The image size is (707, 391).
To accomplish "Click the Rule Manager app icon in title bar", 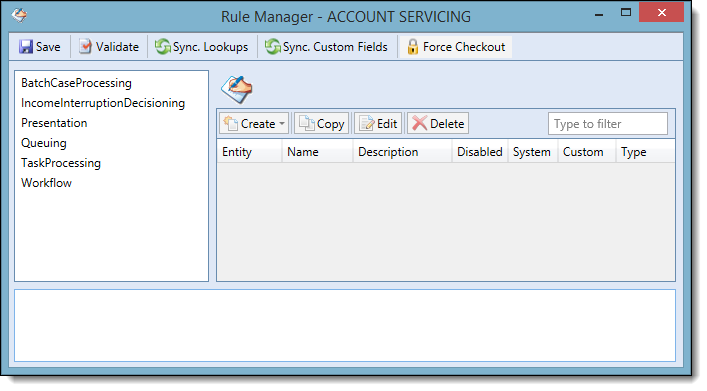I will 19,15.
